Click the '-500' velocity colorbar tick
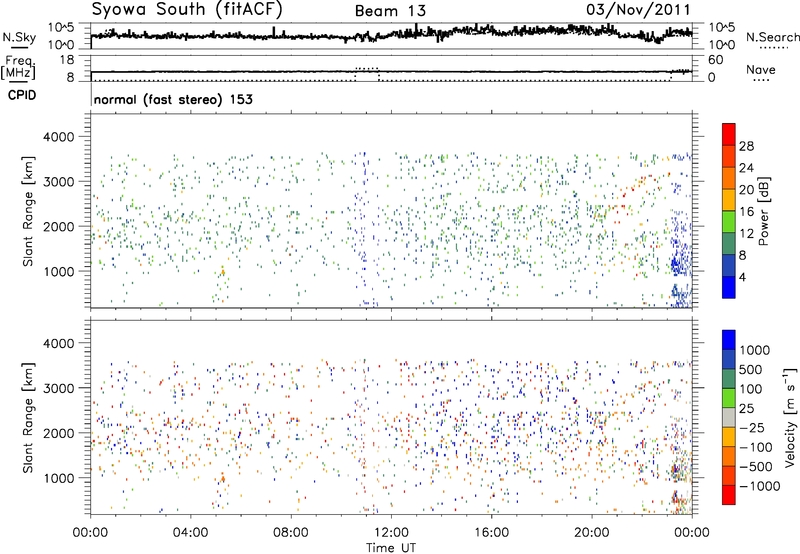800x554 pixels. [x=756, y=467]
